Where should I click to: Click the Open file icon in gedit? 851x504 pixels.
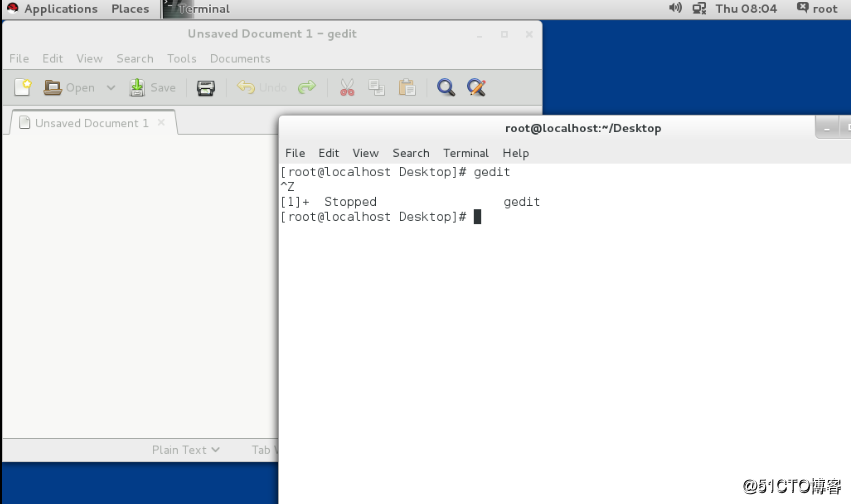click(x=53, y=87)
